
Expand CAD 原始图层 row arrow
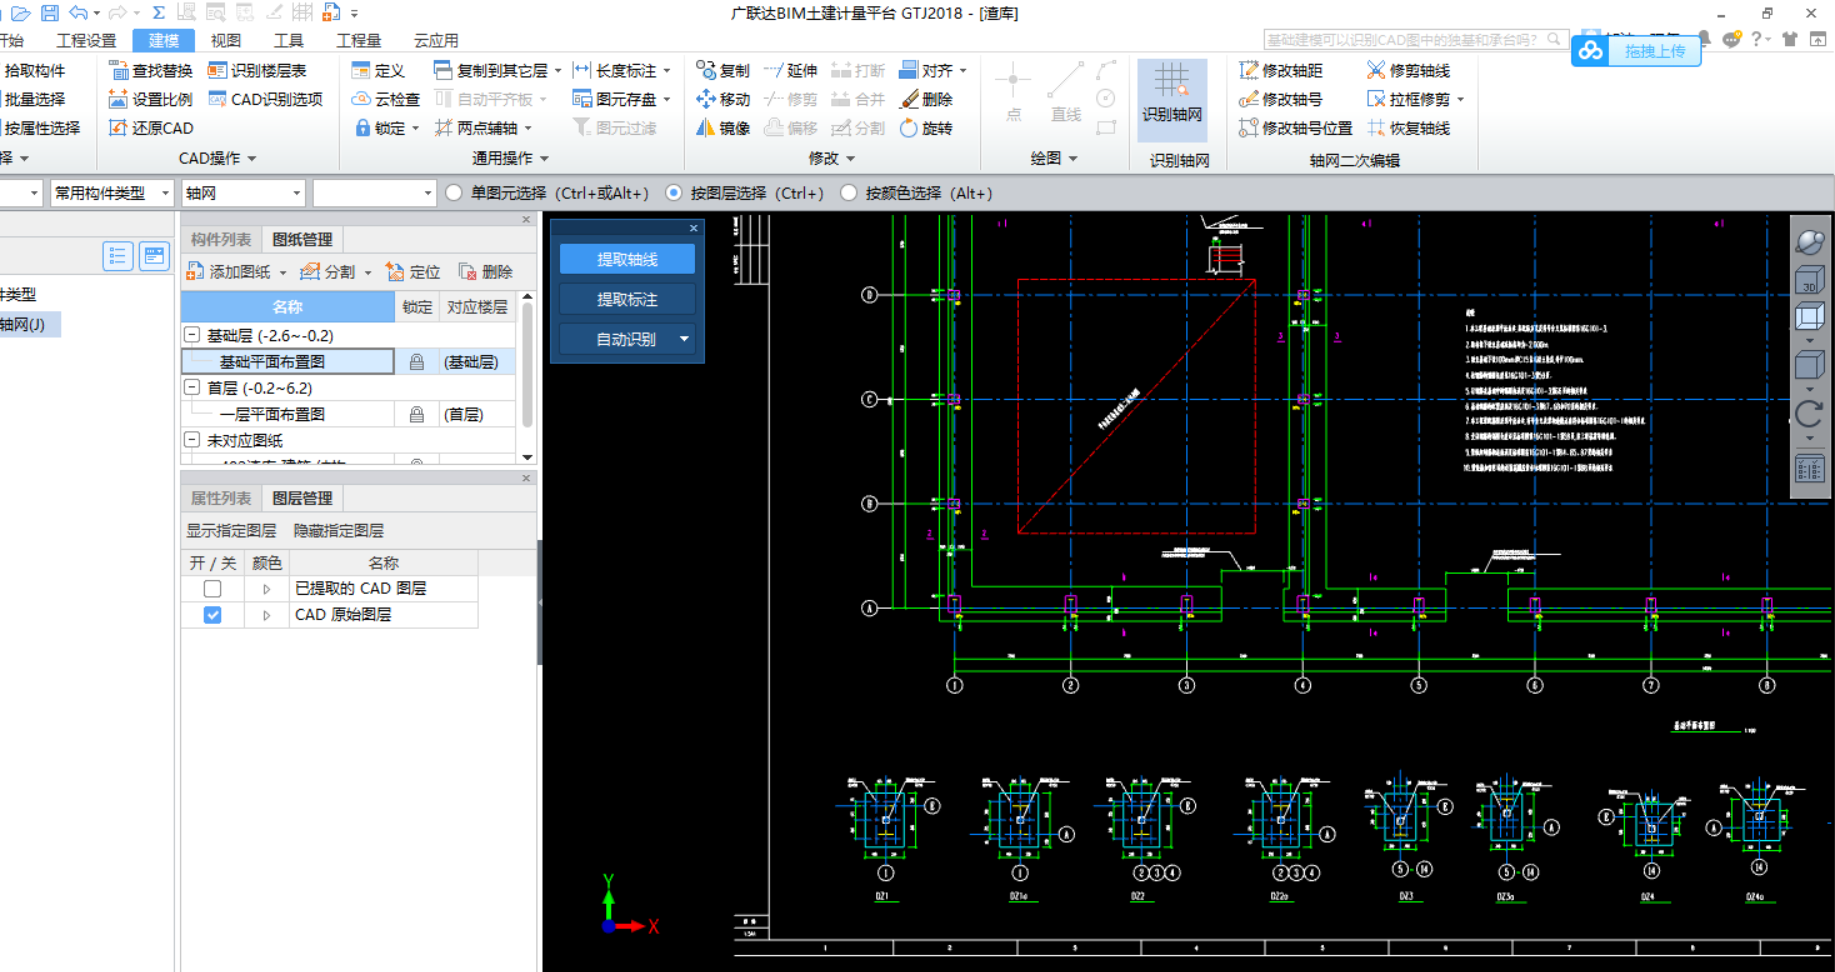click(x=267, y=615)
